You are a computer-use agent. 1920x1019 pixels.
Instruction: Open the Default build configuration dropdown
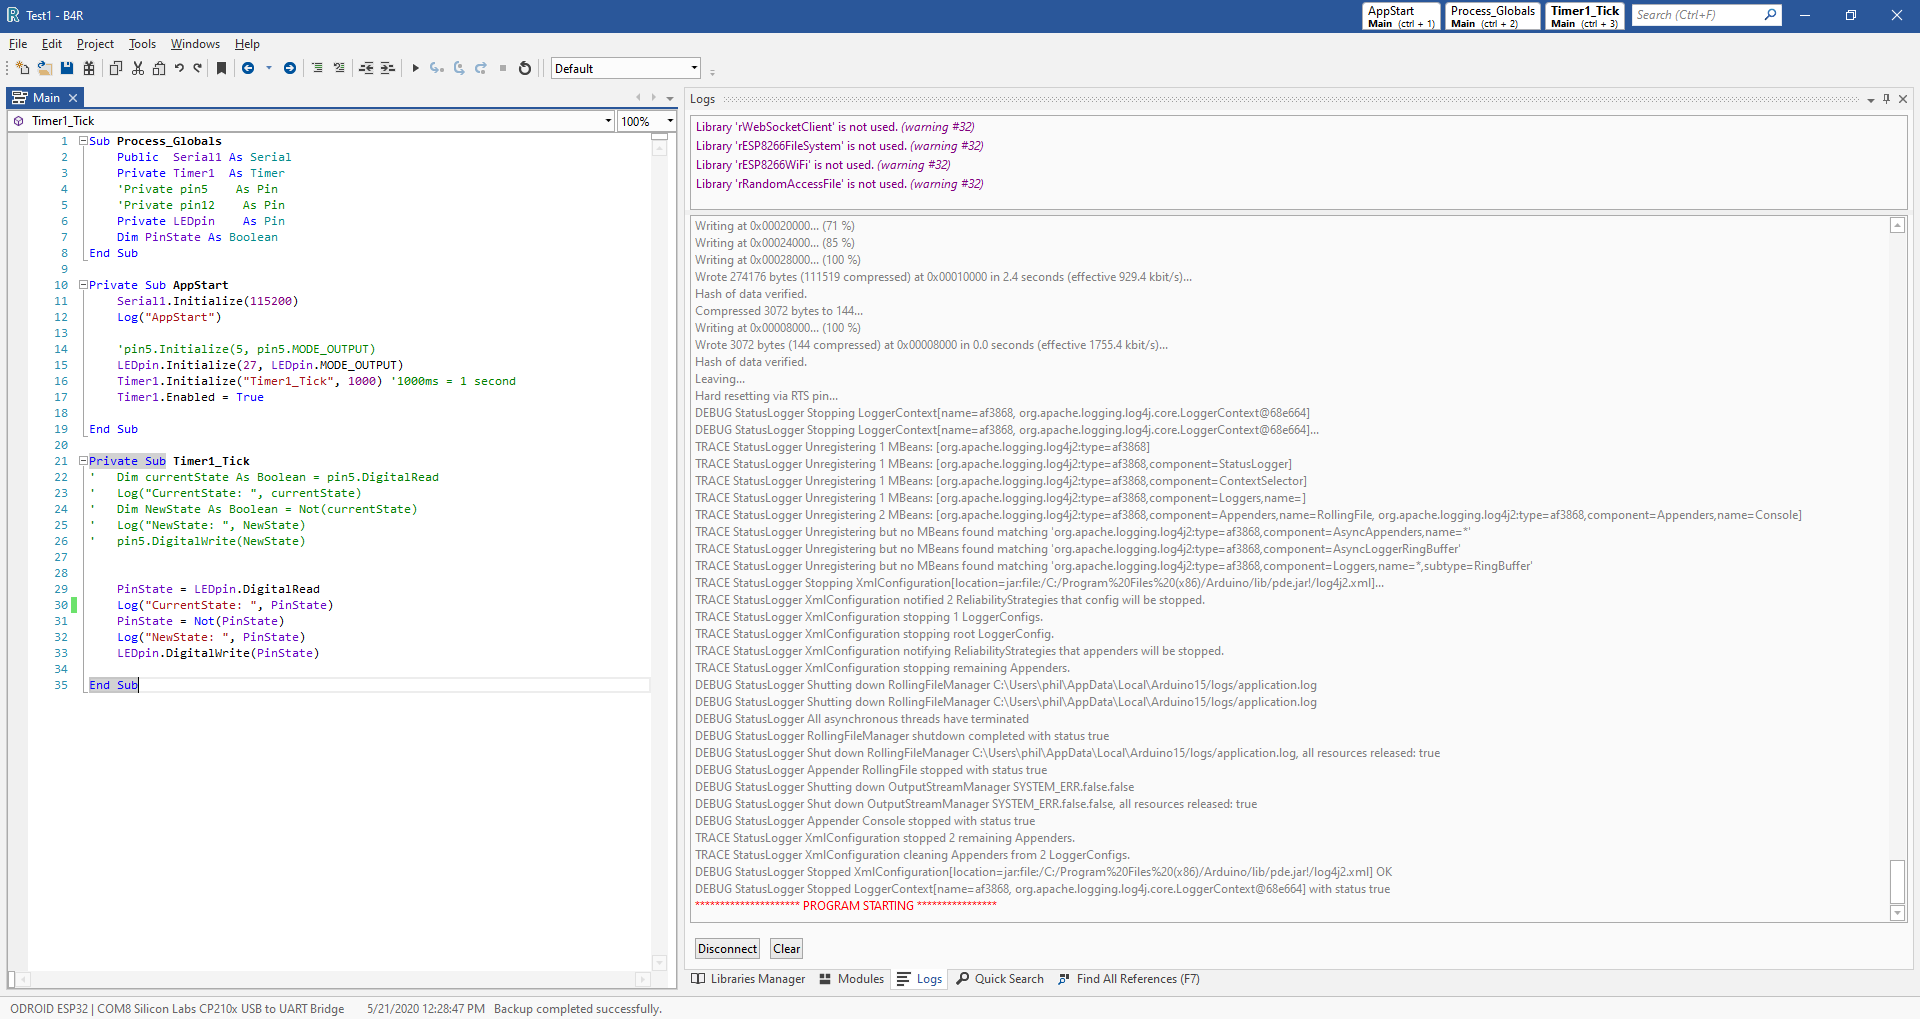[x=694, y=68]
